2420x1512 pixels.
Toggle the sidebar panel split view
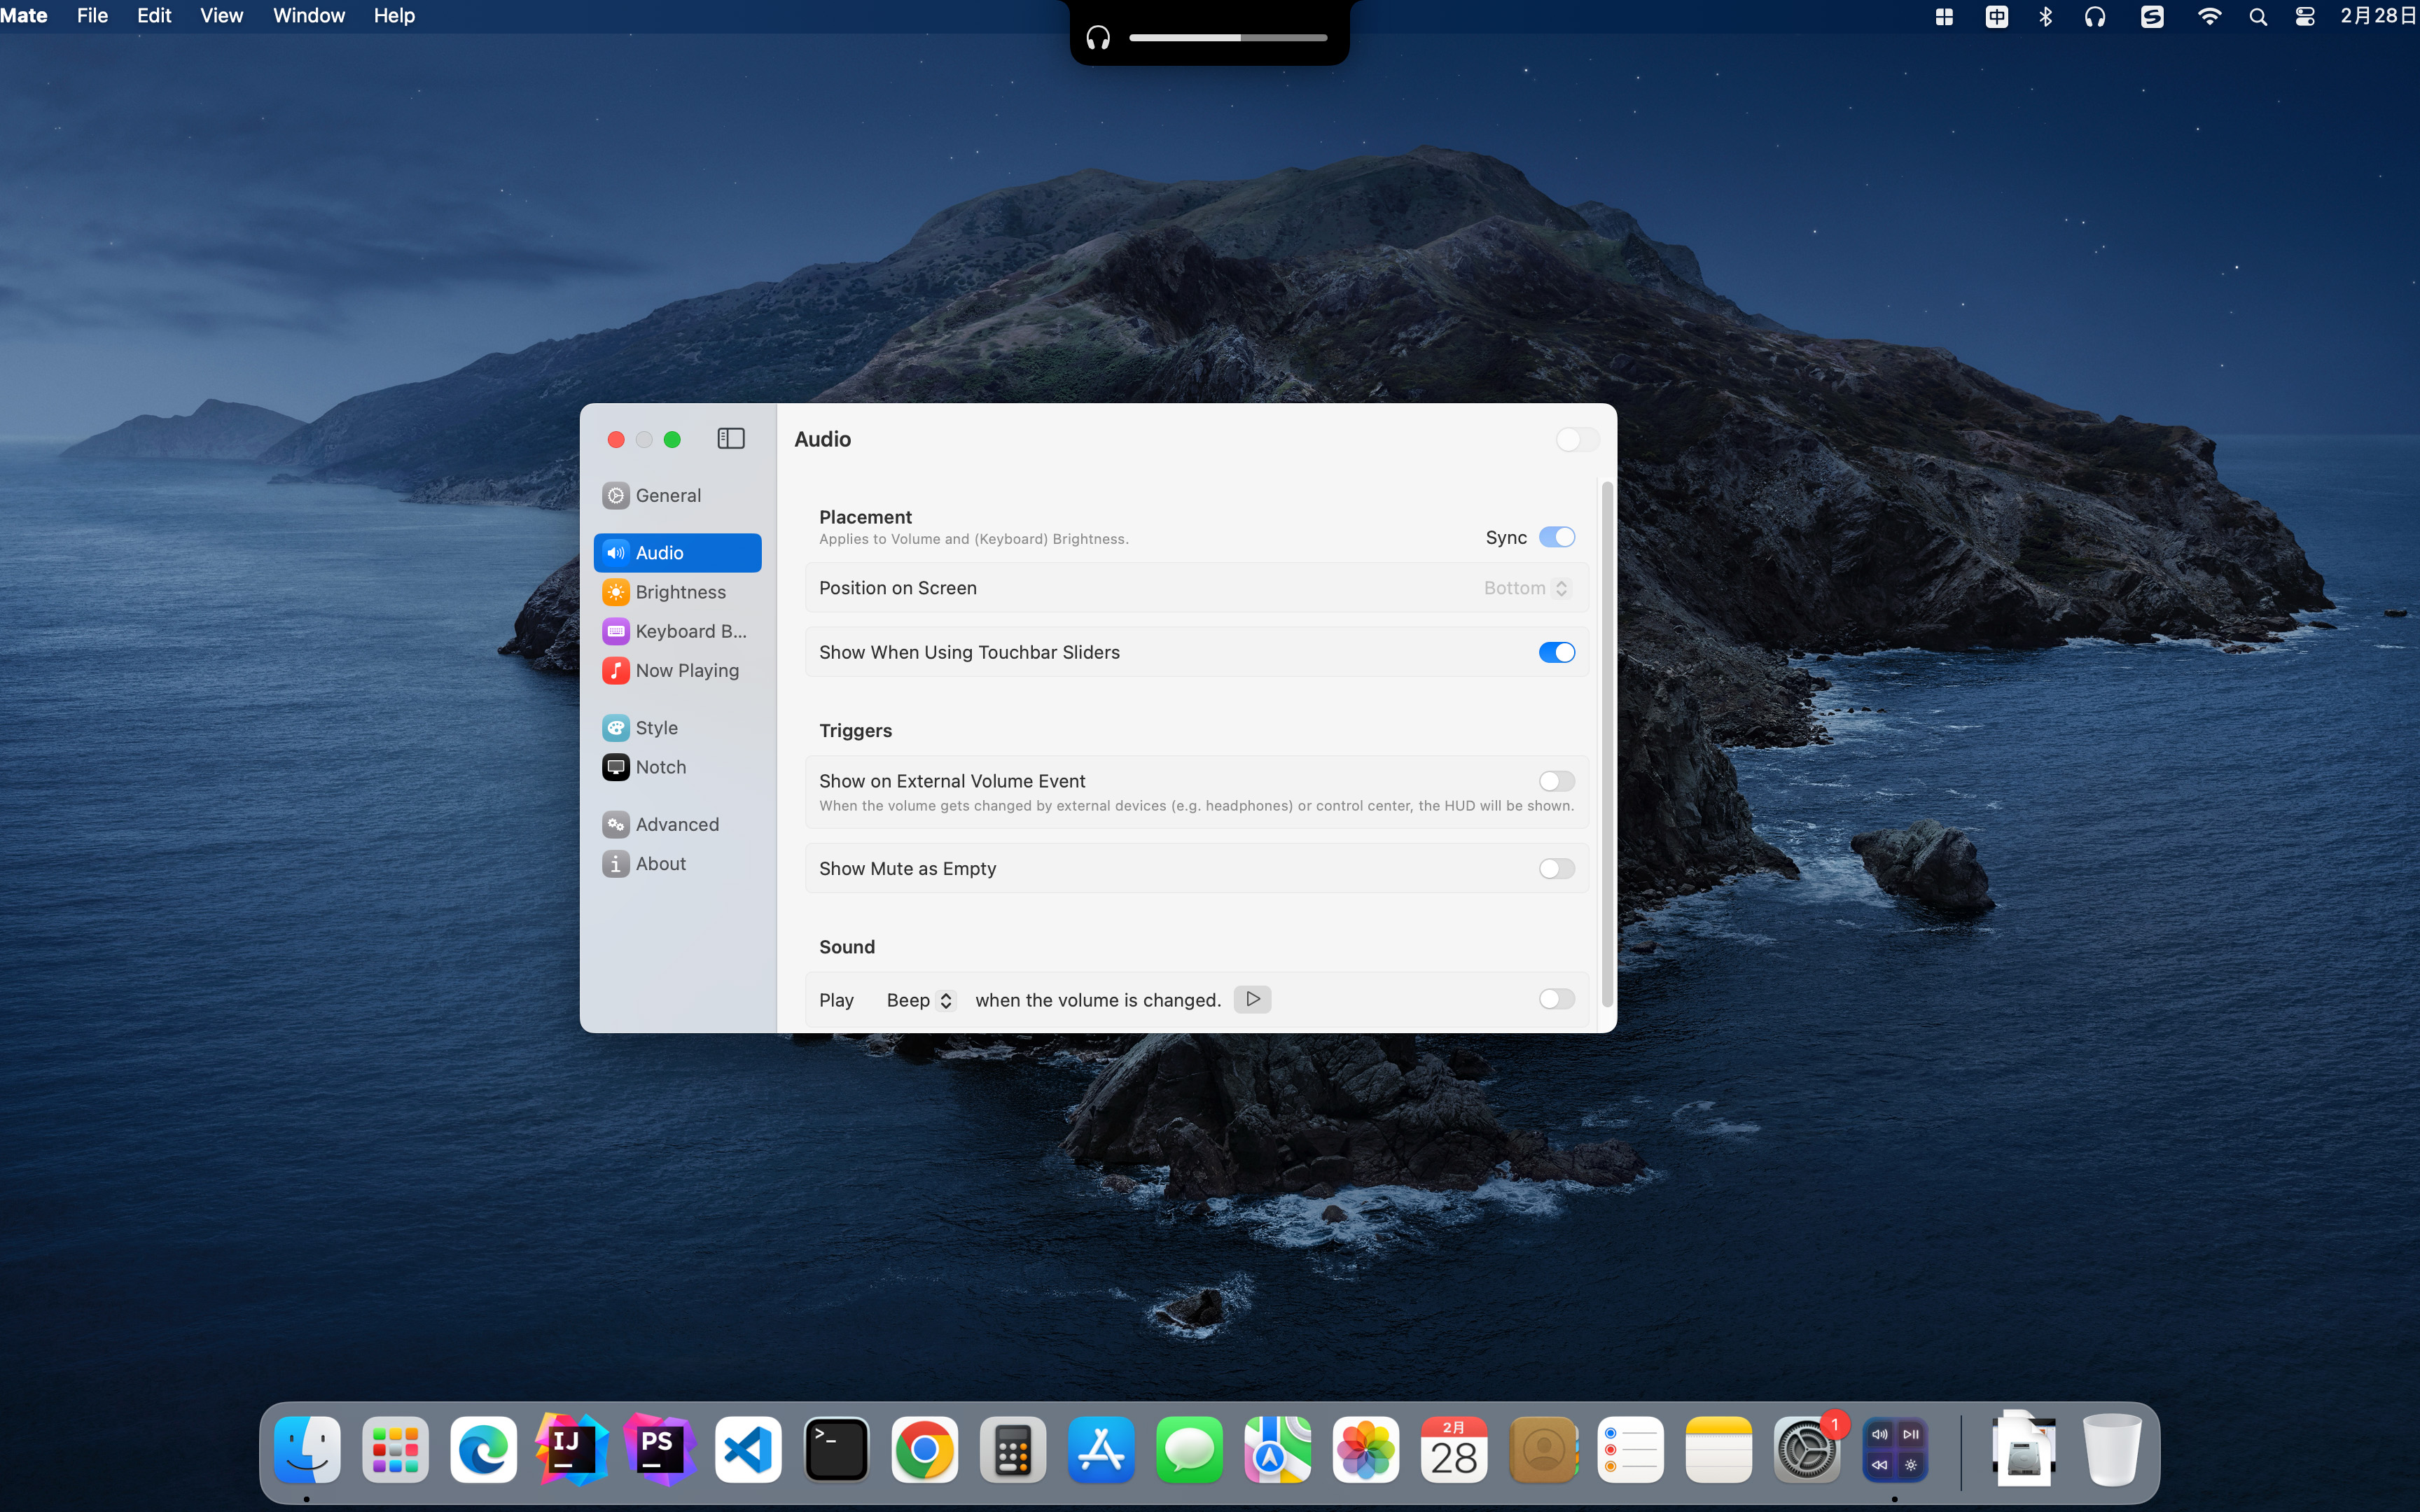[x=730, y=439]
